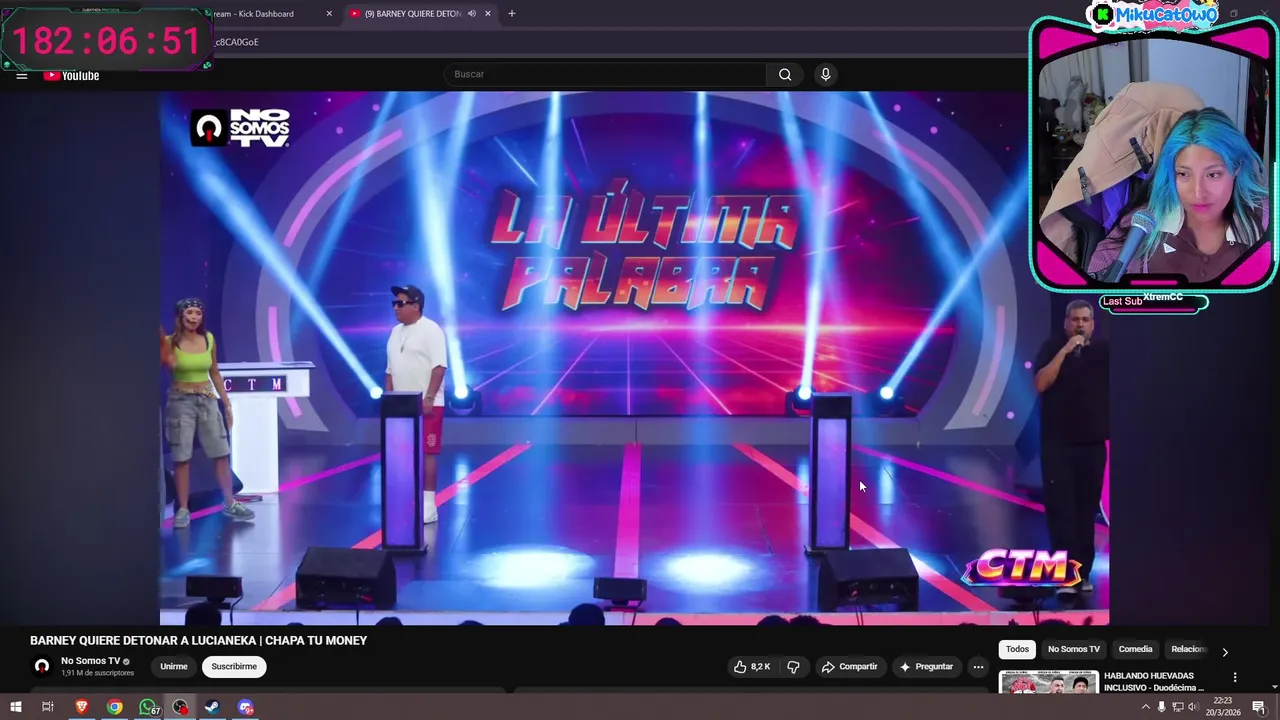Launch Brave browser from the taskbar

[82, 707]
